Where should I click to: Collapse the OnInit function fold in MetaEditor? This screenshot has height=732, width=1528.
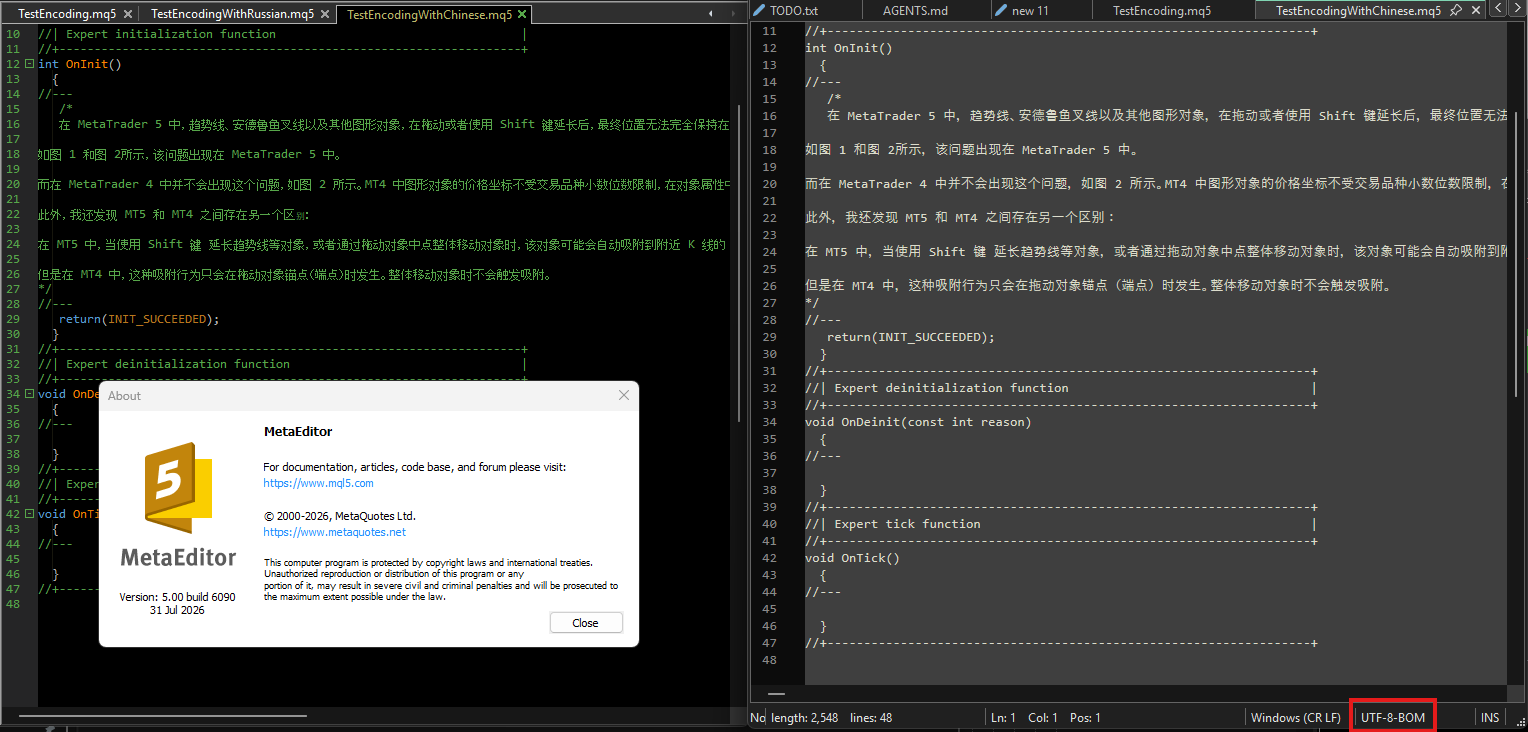tap(29, 64)
